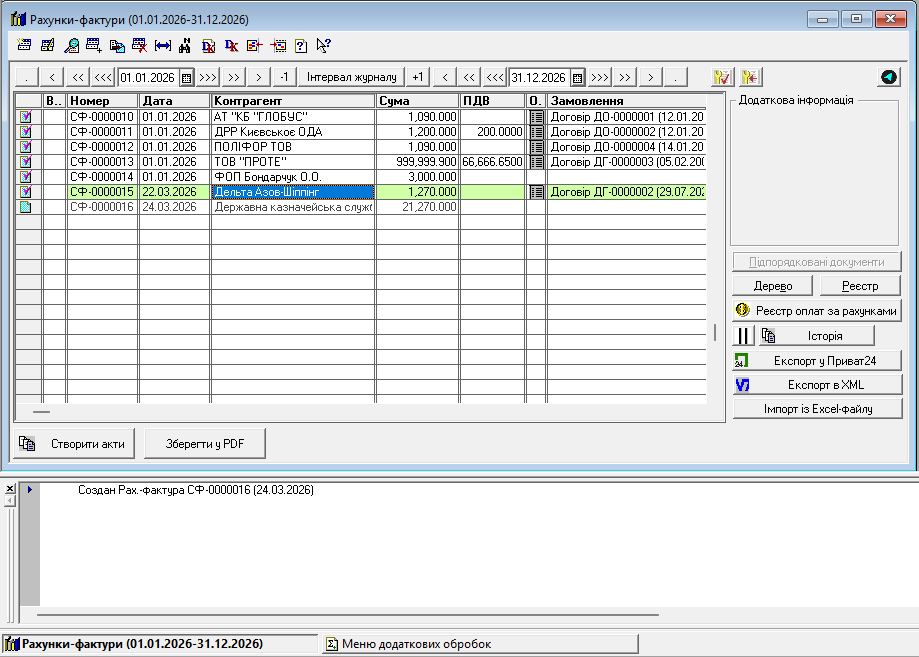Viewport: 919px width, 657px height.
Task: Click the add new row toolbar icon
Action: [94, 45]
